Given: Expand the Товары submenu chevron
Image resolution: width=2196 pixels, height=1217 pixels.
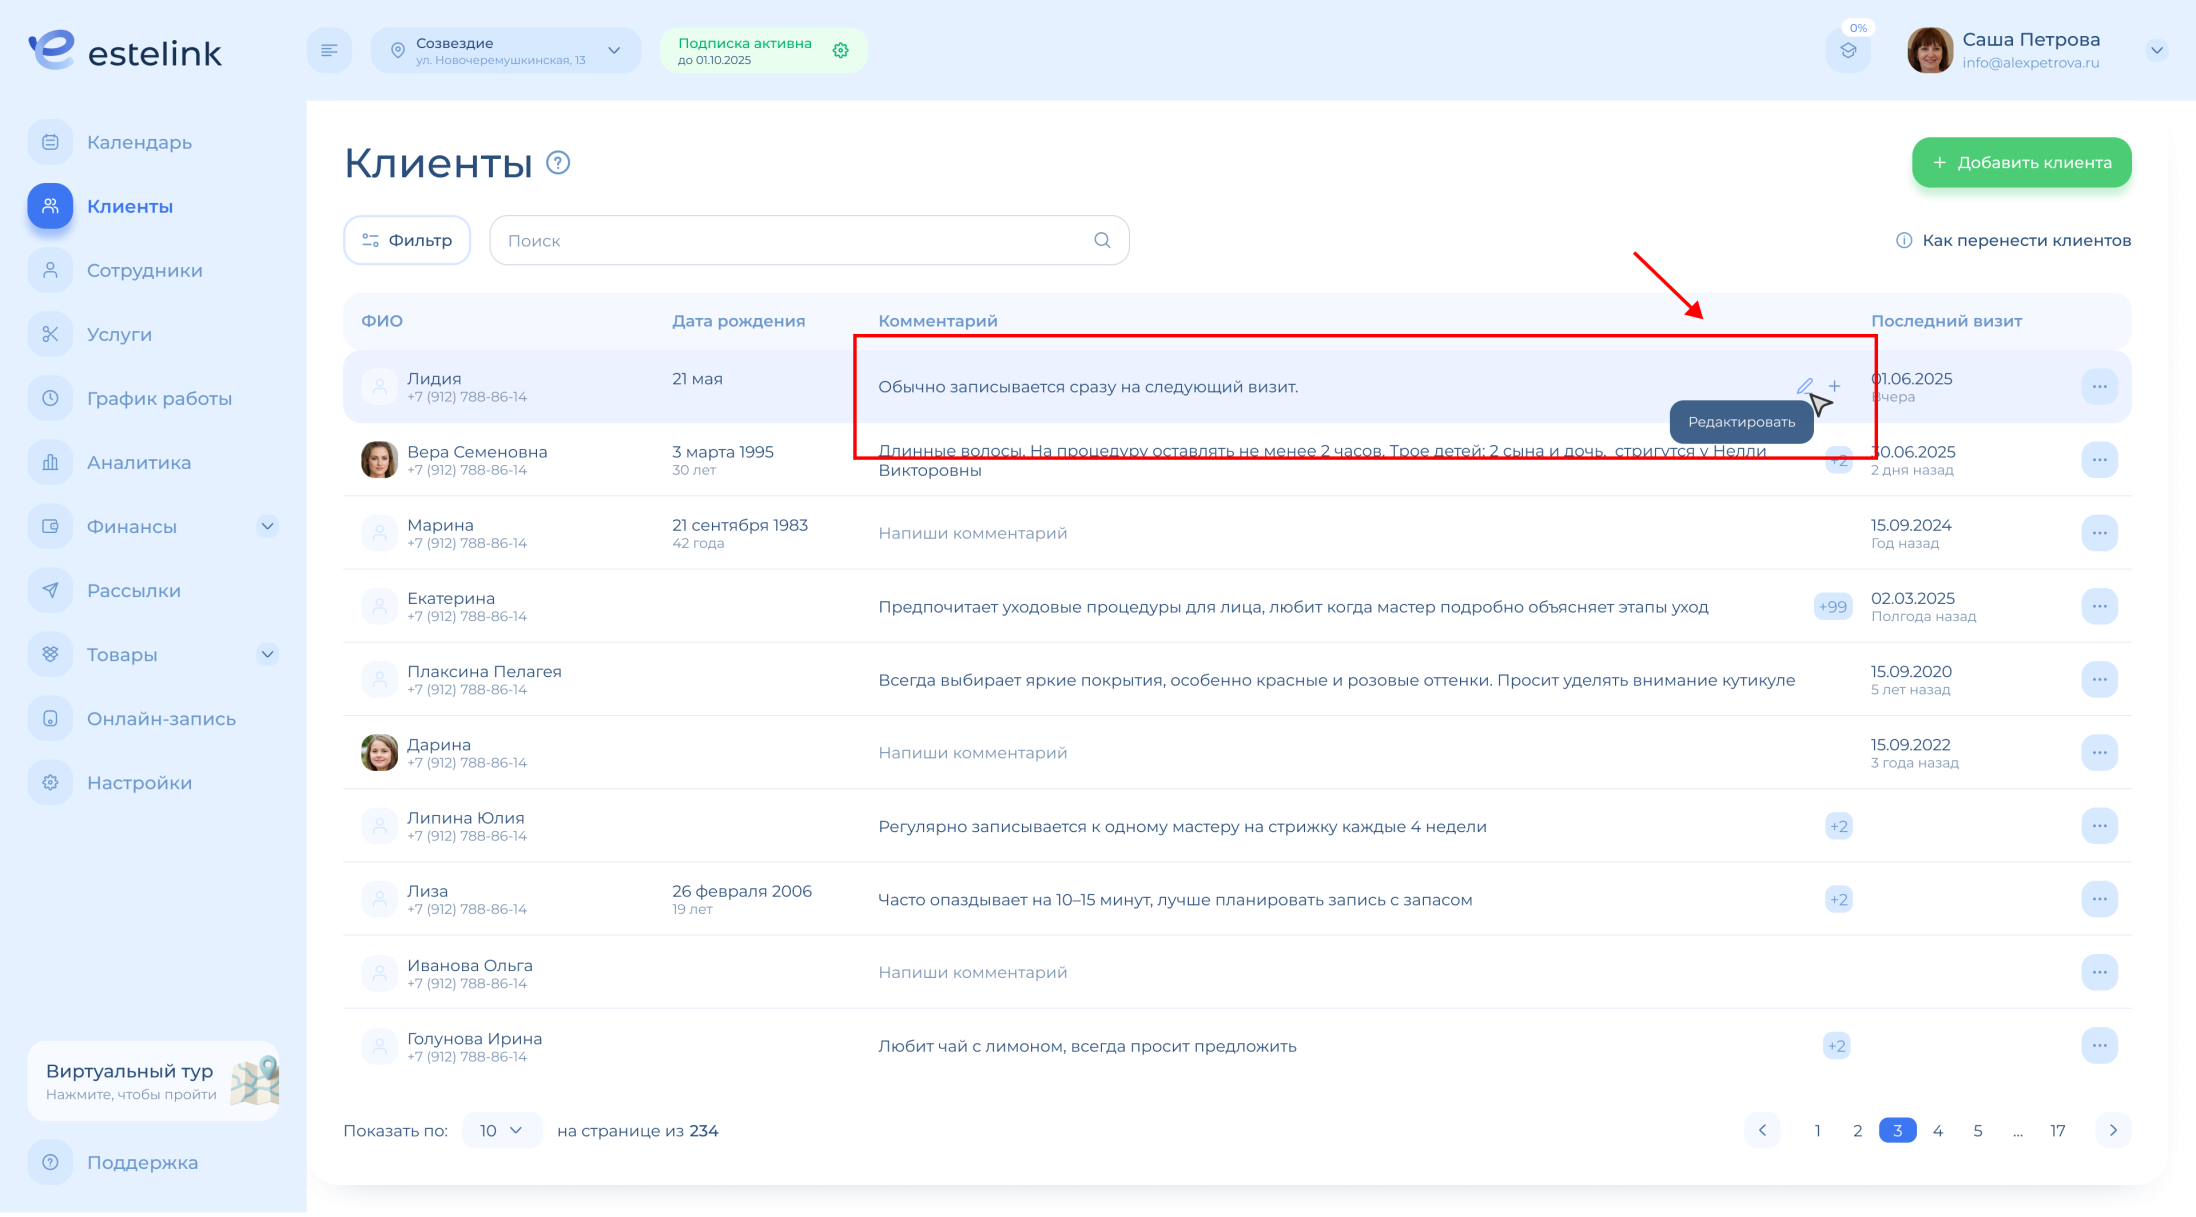Looking at the screenshot, I should pyautogui.click(x=267, y=654).
